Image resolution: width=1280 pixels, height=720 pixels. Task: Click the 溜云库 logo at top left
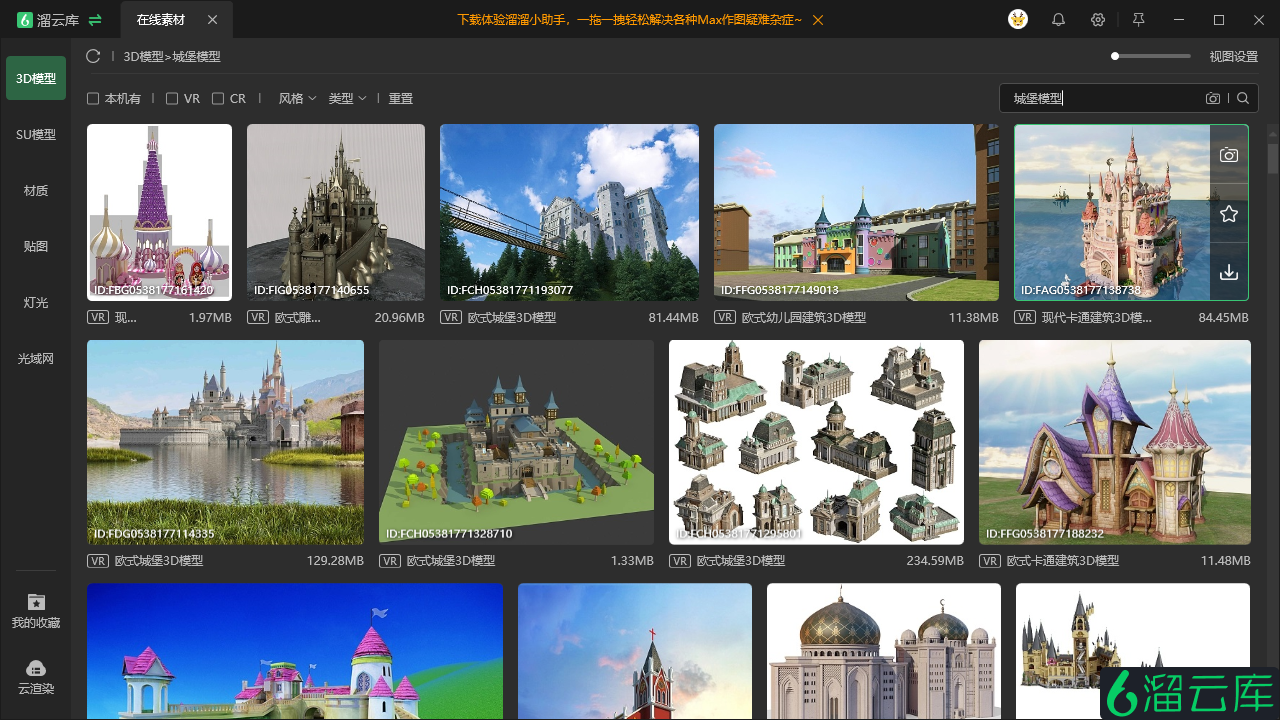pyautogui.click(x=47, y=20)
